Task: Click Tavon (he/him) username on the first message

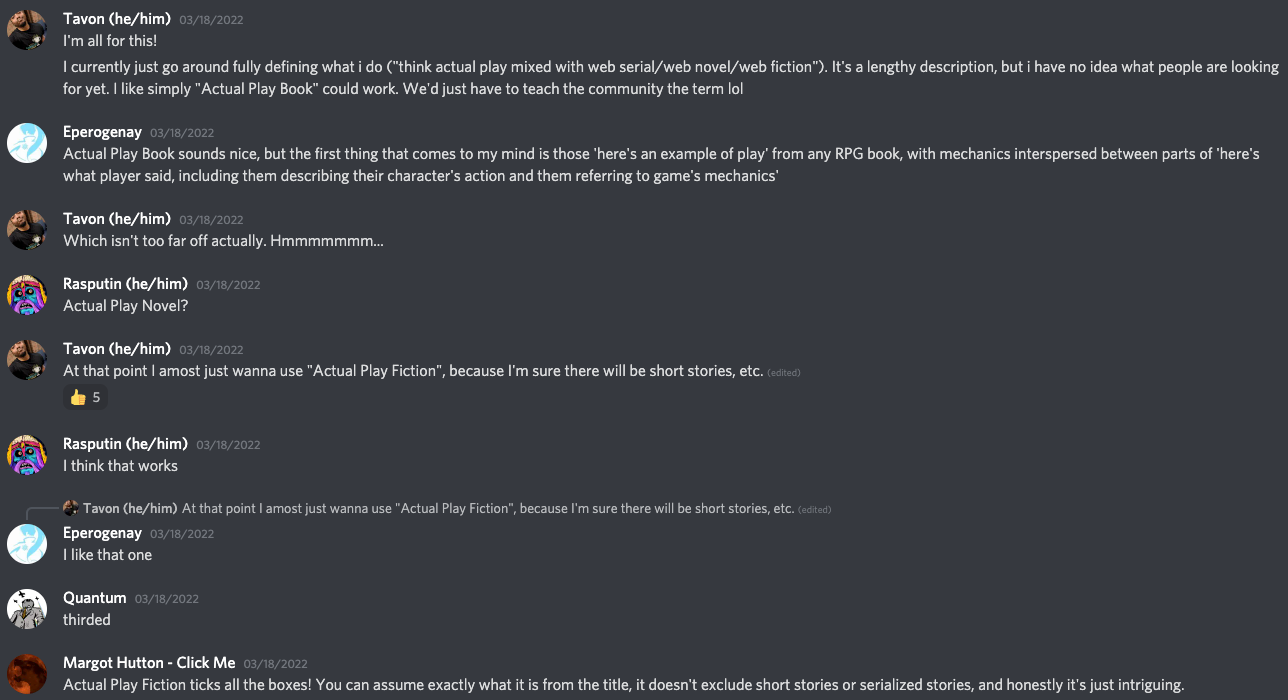Action: pyautogui.click(x=117, y=19)
